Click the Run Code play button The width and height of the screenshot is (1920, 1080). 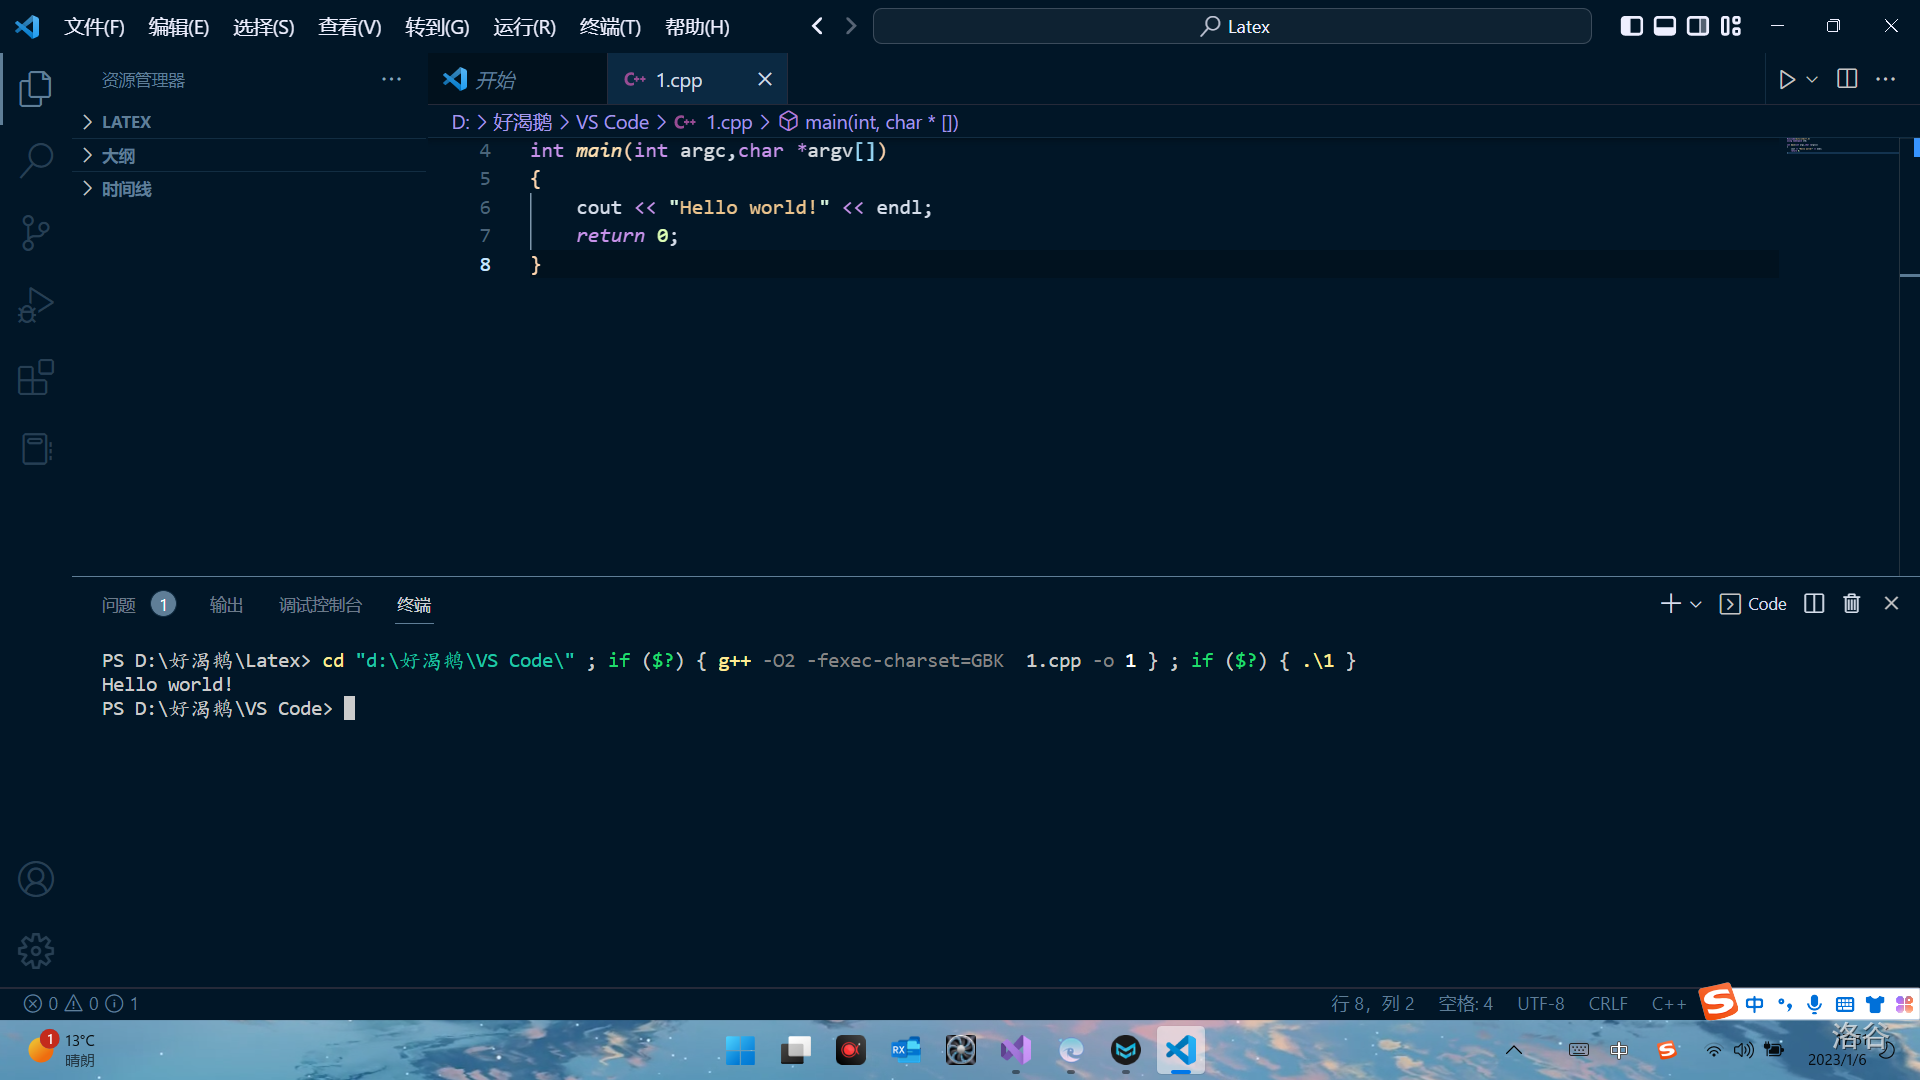(x=1787, y=79)
